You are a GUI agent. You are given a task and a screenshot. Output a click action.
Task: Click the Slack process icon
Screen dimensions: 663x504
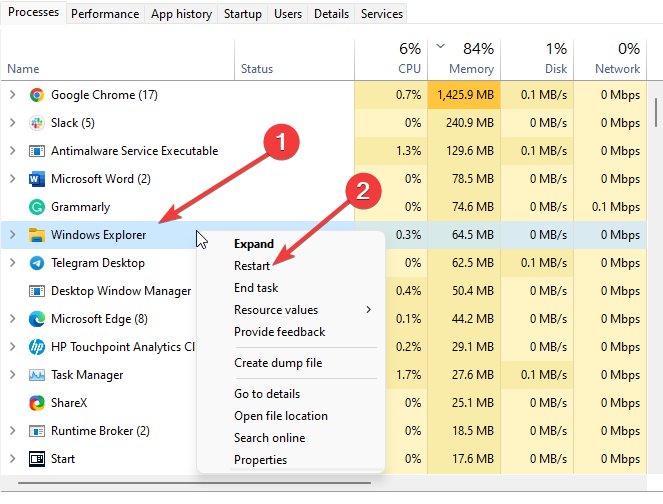click(37, 123)
